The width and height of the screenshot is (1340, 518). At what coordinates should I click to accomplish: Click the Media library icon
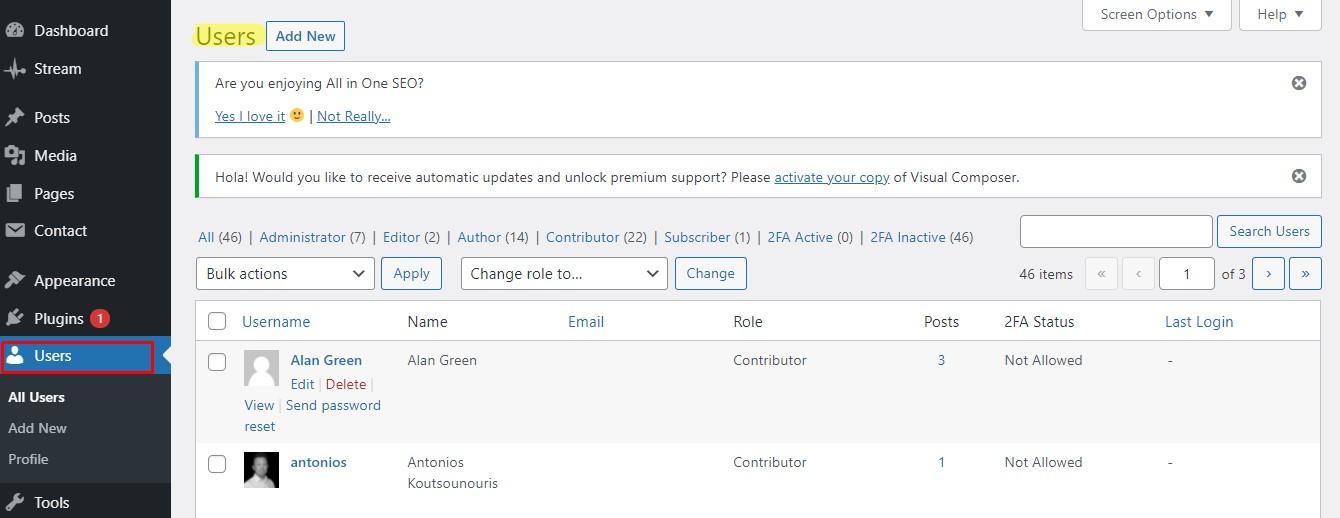14,155
